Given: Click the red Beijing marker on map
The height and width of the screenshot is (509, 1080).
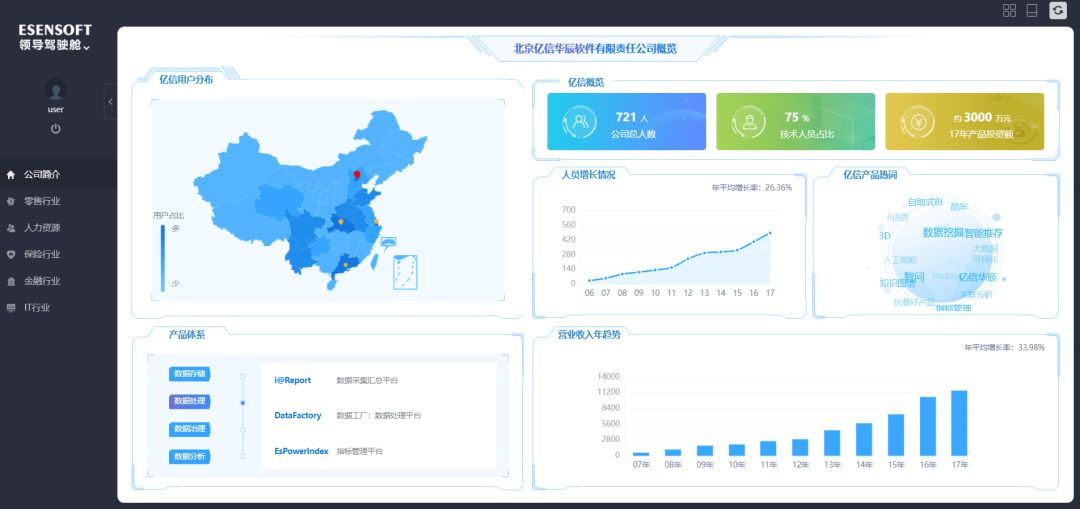Looking at the screenshot, I should click(x=357, y=174).
